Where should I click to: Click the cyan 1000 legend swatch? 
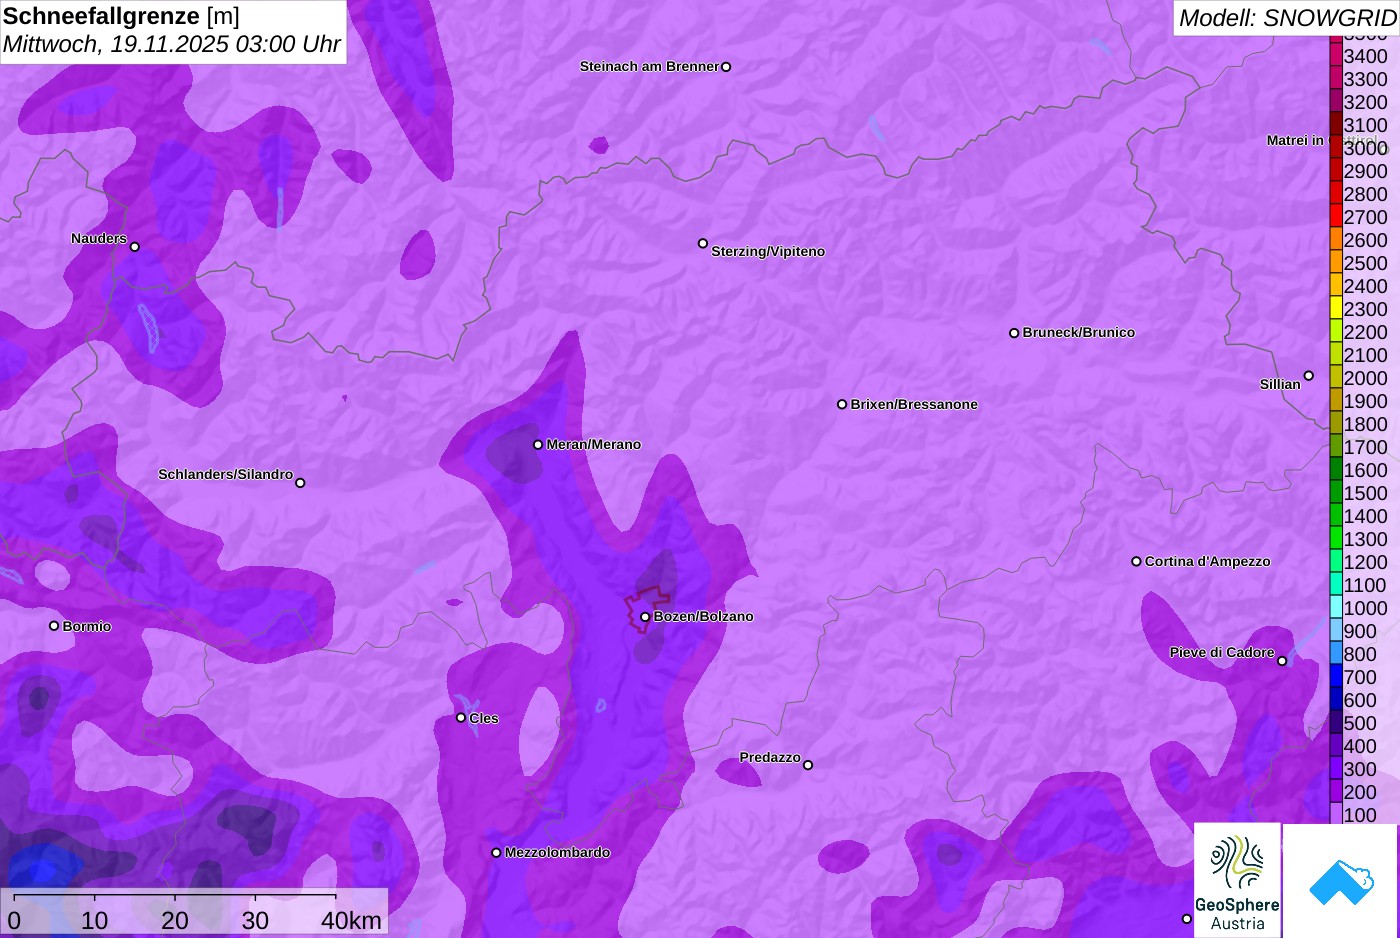tap(1336, 608)
